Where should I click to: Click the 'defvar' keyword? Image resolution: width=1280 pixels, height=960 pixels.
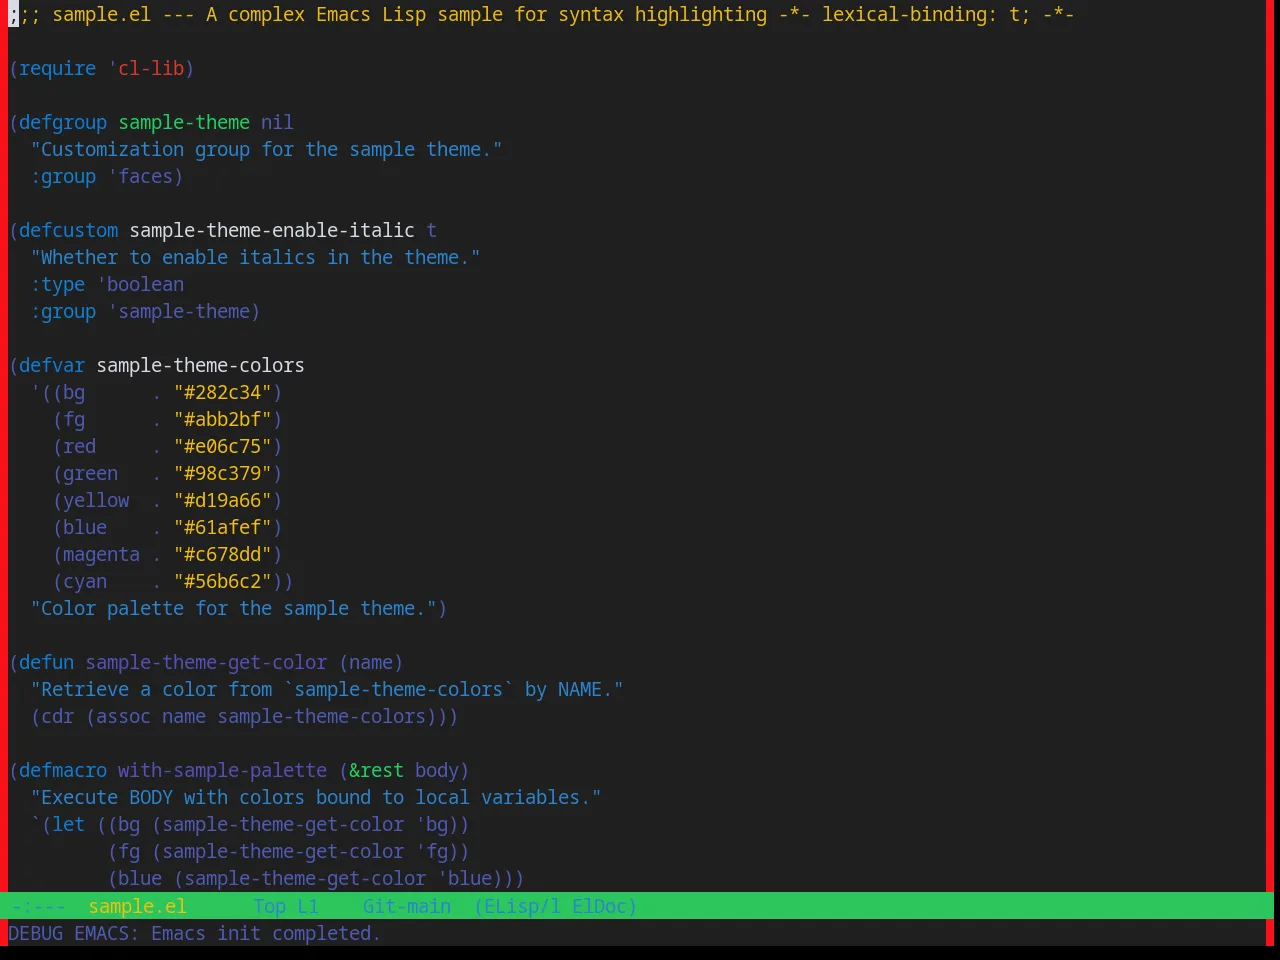pos(52,365)
